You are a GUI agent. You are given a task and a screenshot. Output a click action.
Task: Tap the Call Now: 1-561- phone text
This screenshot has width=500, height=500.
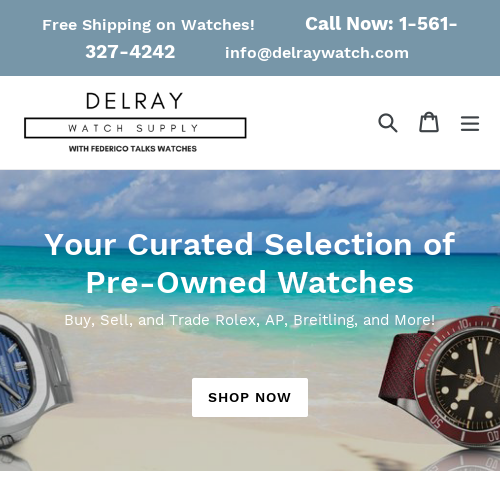[381, 24]
